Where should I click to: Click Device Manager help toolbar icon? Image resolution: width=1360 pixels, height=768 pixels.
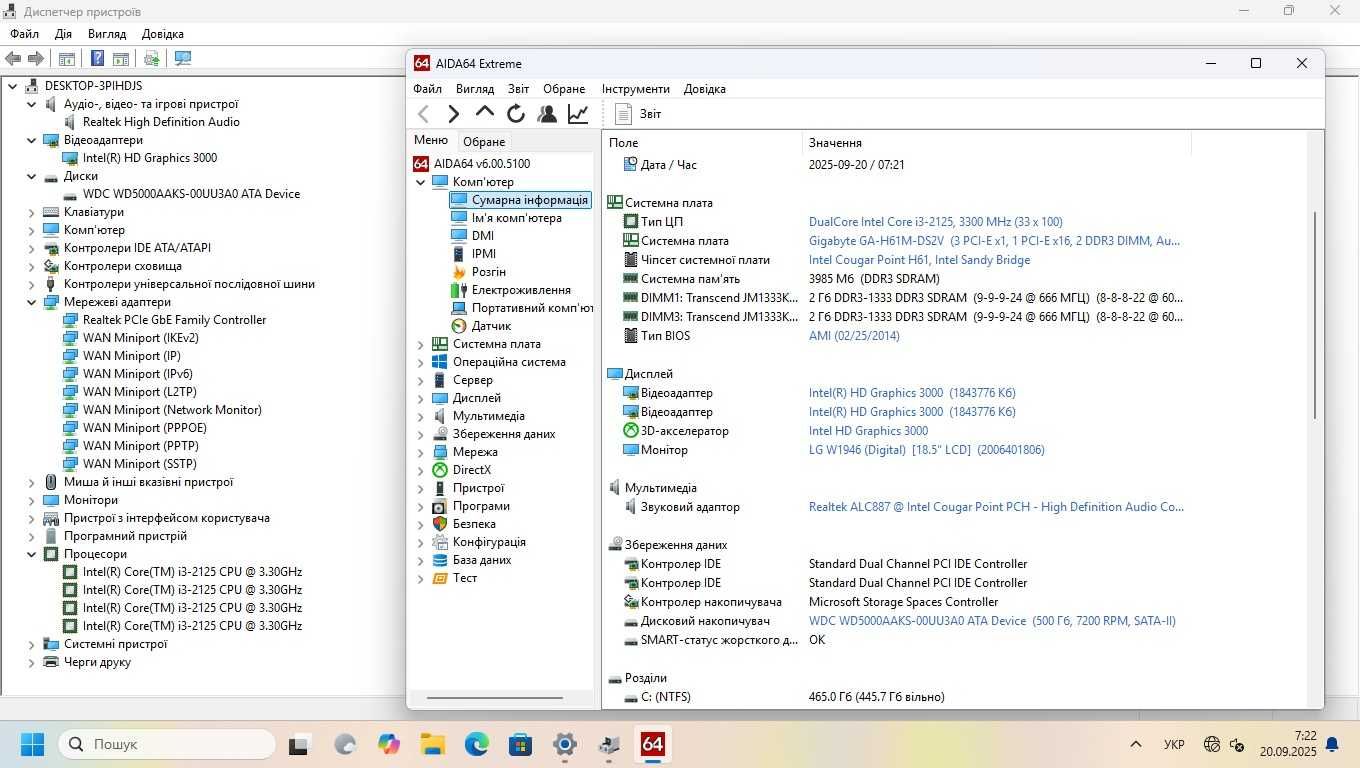97,59
